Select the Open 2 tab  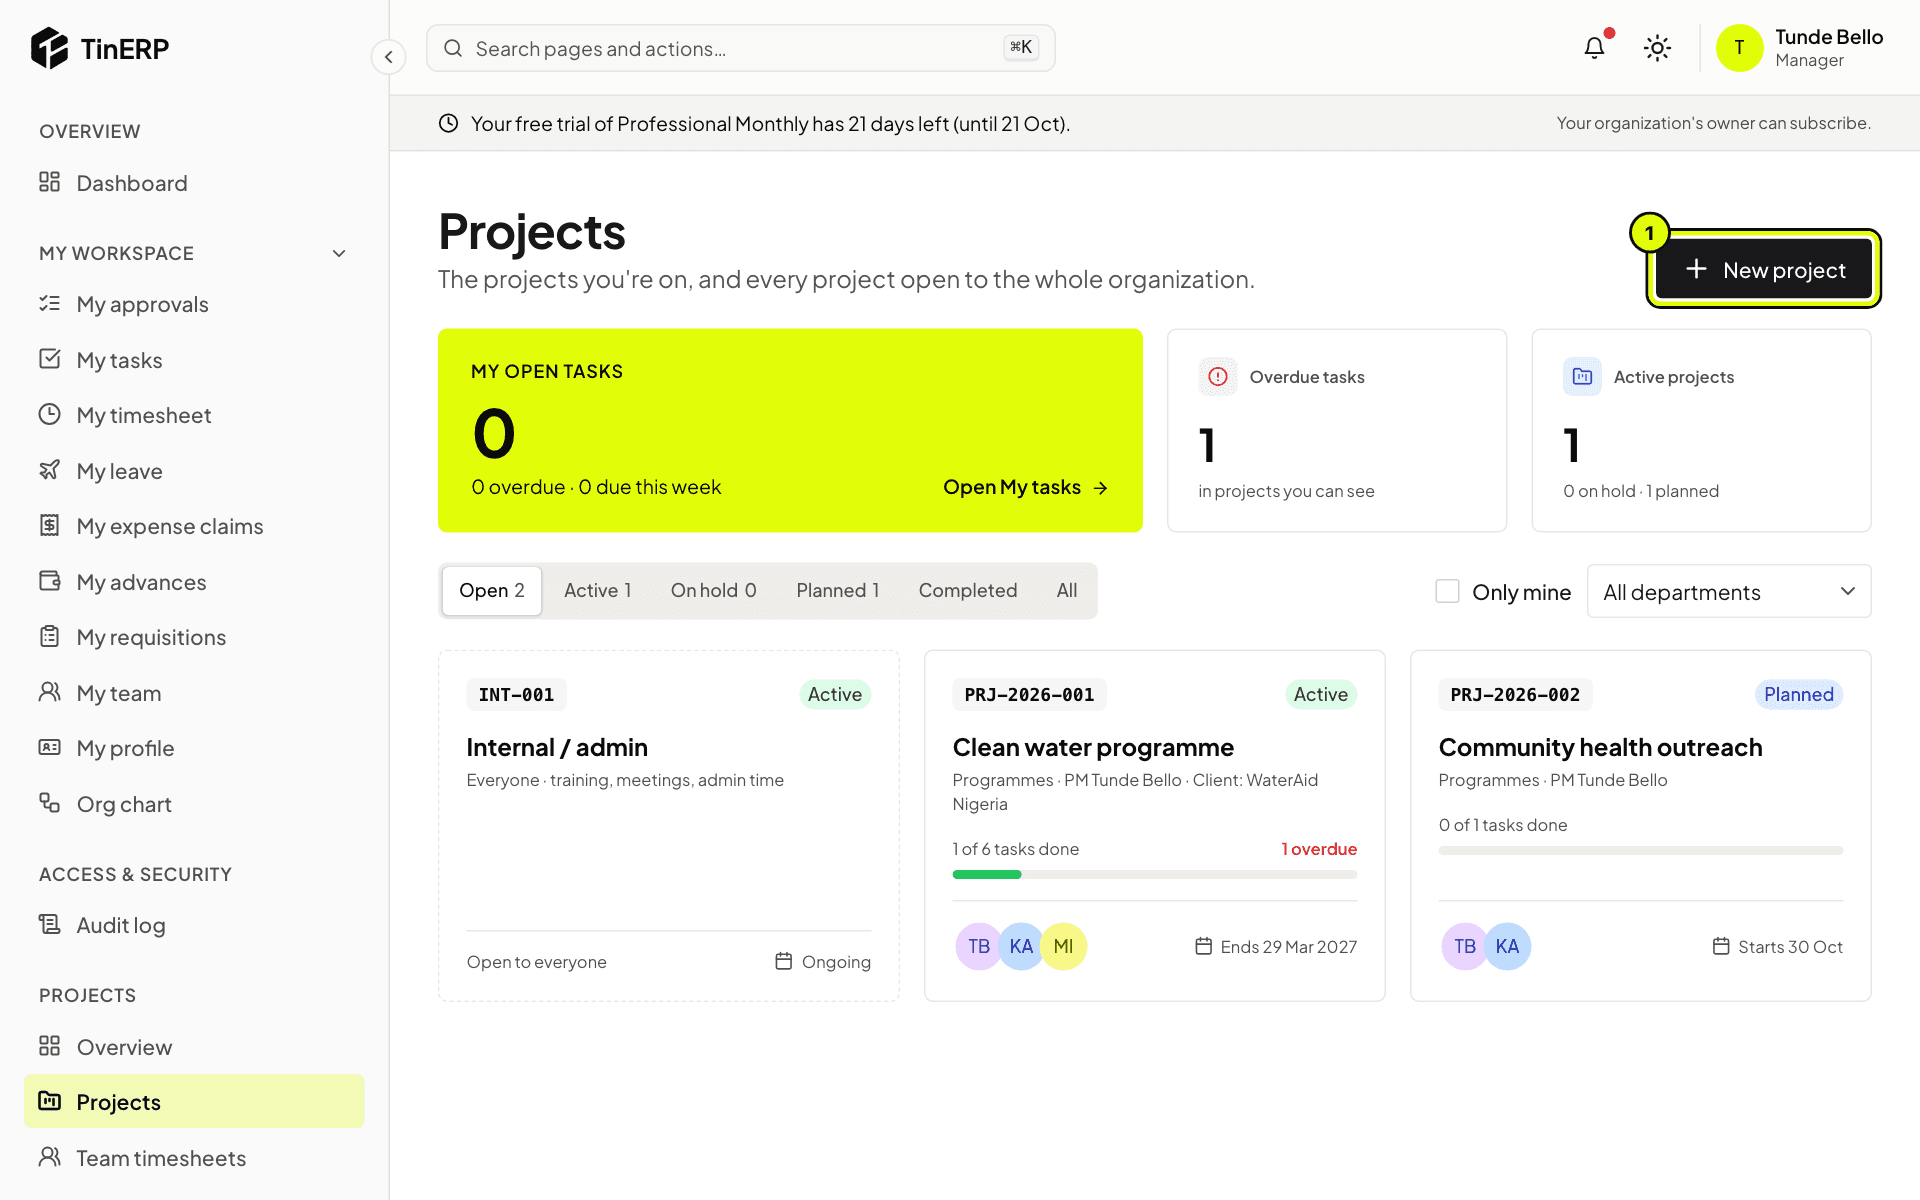click(x=492, y=591)
